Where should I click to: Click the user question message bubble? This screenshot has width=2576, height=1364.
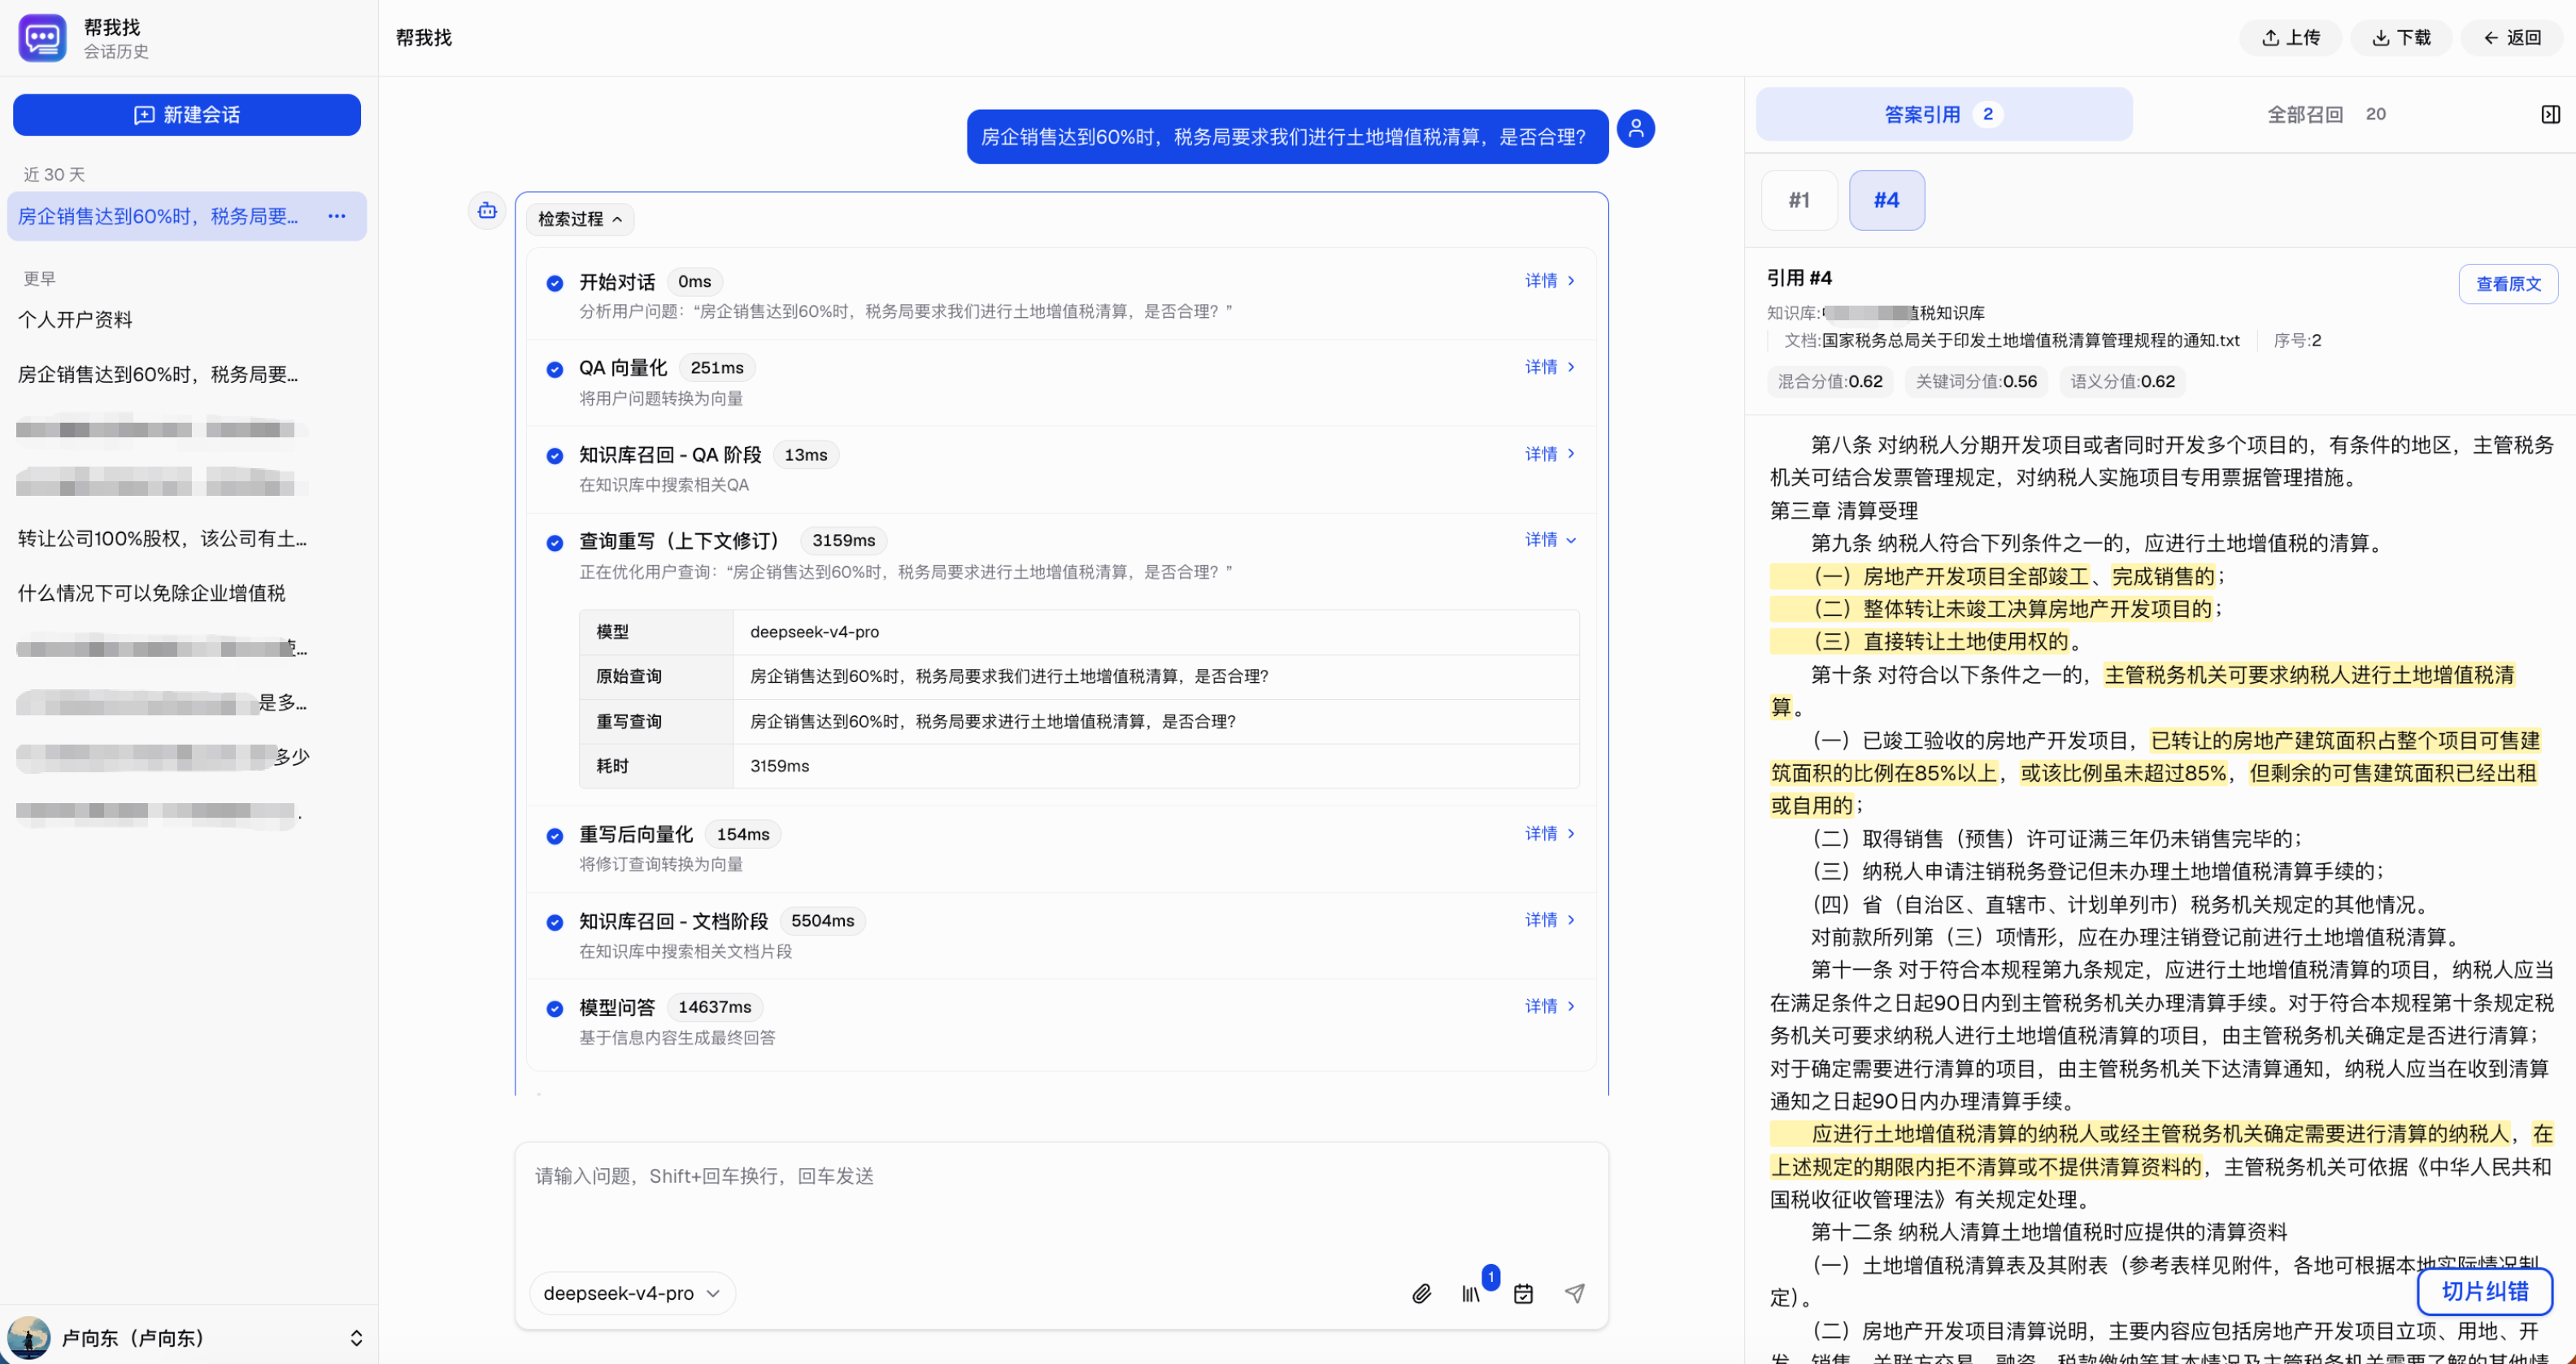(x=1287, y=137)
